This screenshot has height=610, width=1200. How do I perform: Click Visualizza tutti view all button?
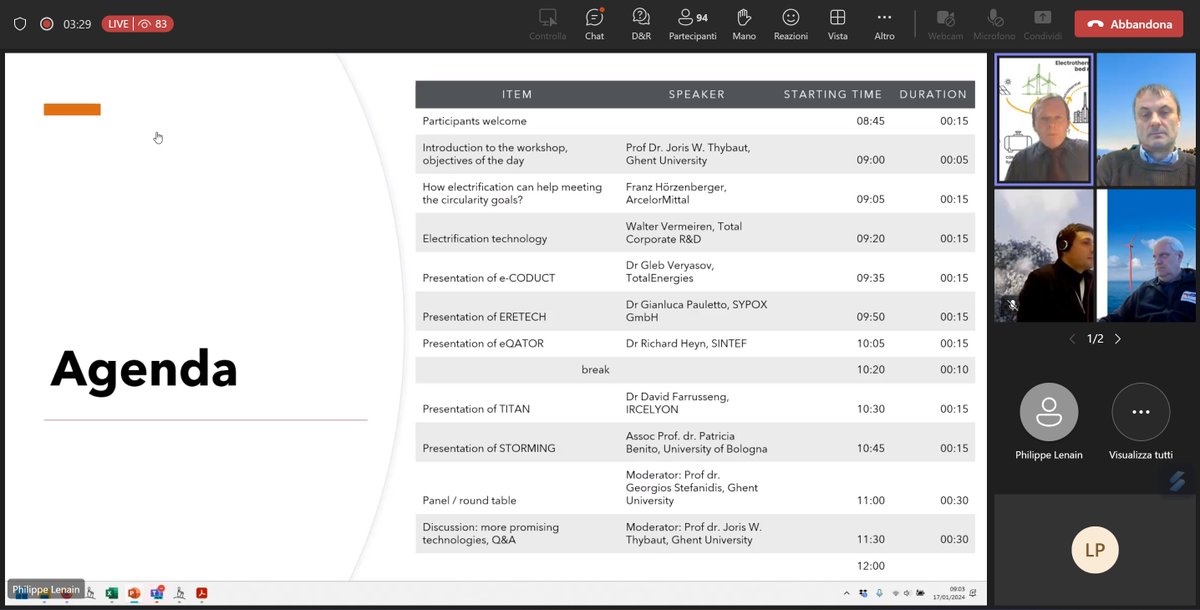point(1141,412)
